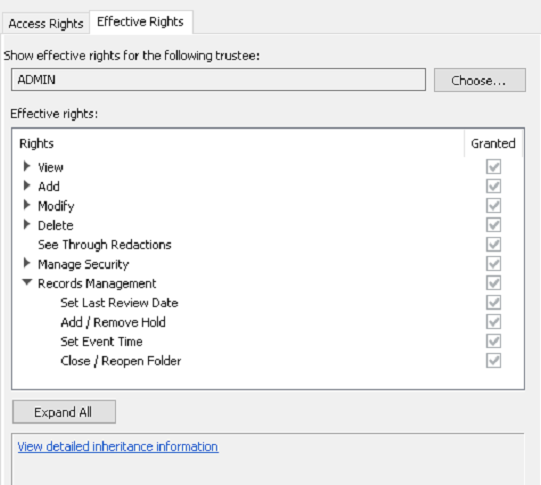This screenshot has width=541, height=485.
Task: Toggle Close / Reopen Folder checkbox
Action: [x=493, y=361]
